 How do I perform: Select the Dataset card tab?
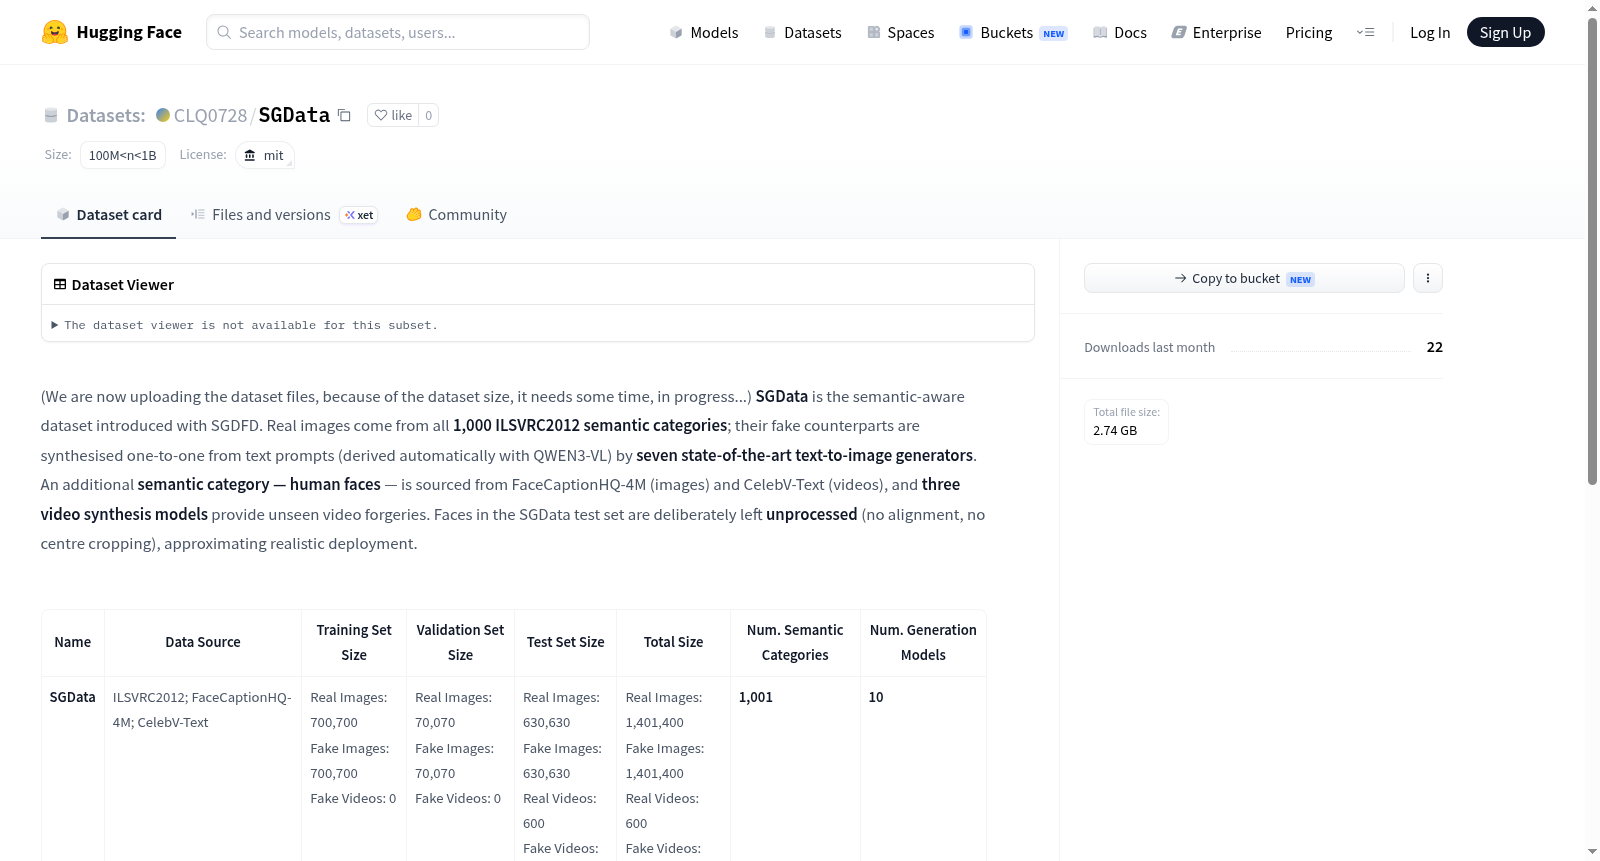(x=108, y=215)
